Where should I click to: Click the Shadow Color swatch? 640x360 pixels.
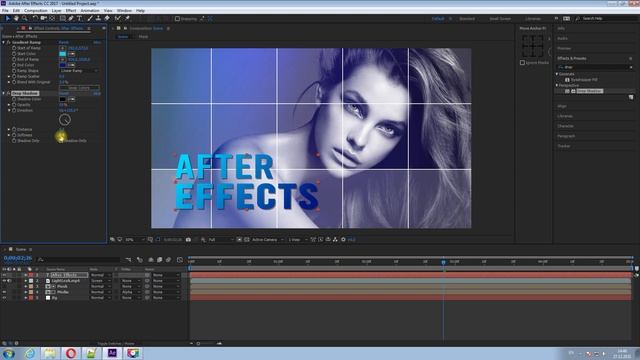(62, 99)
